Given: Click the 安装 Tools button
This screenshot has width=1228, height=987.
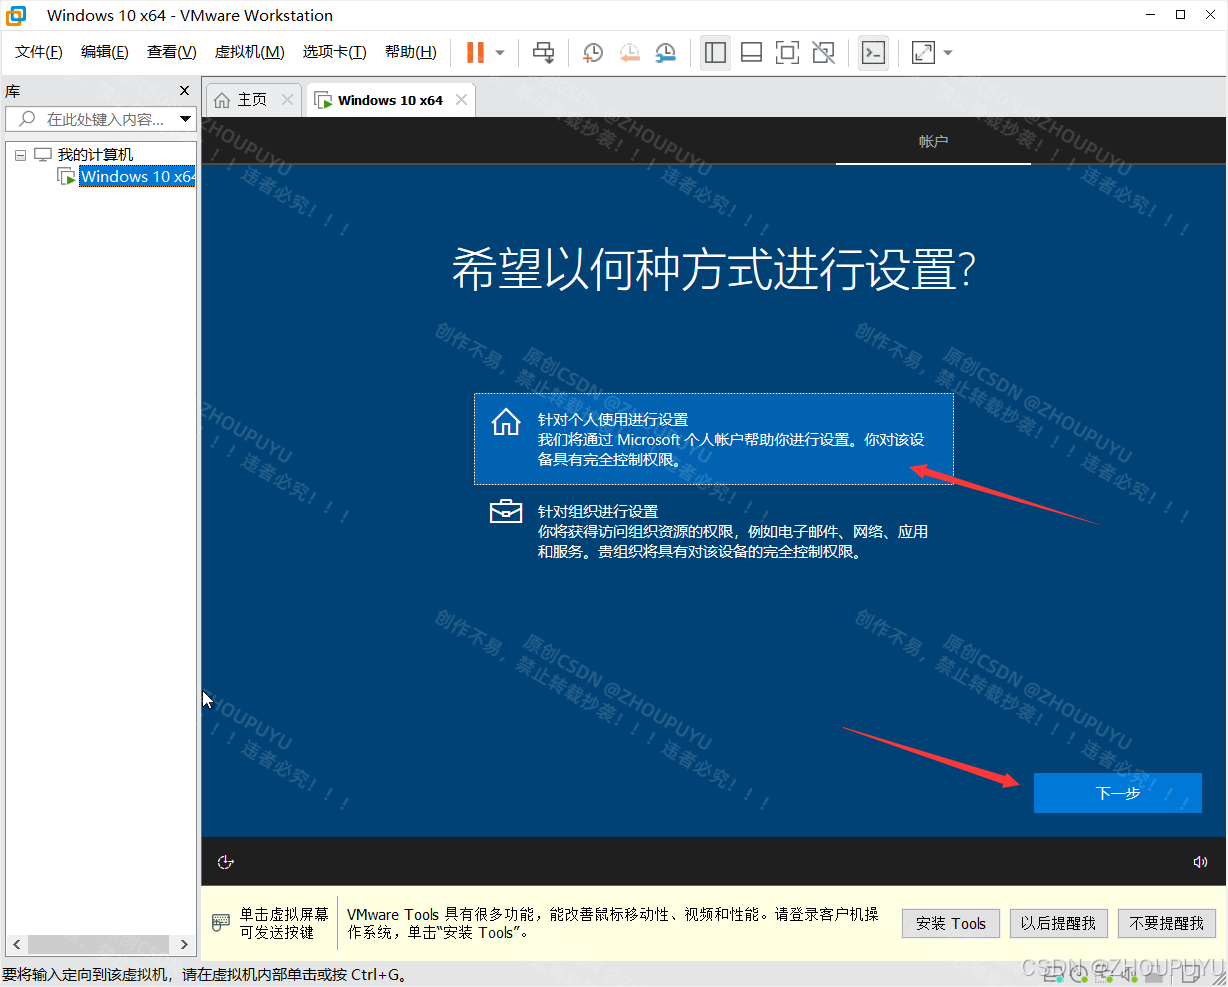Looking at the screenshot, I should pyautogui.click(x=951, y=923).
